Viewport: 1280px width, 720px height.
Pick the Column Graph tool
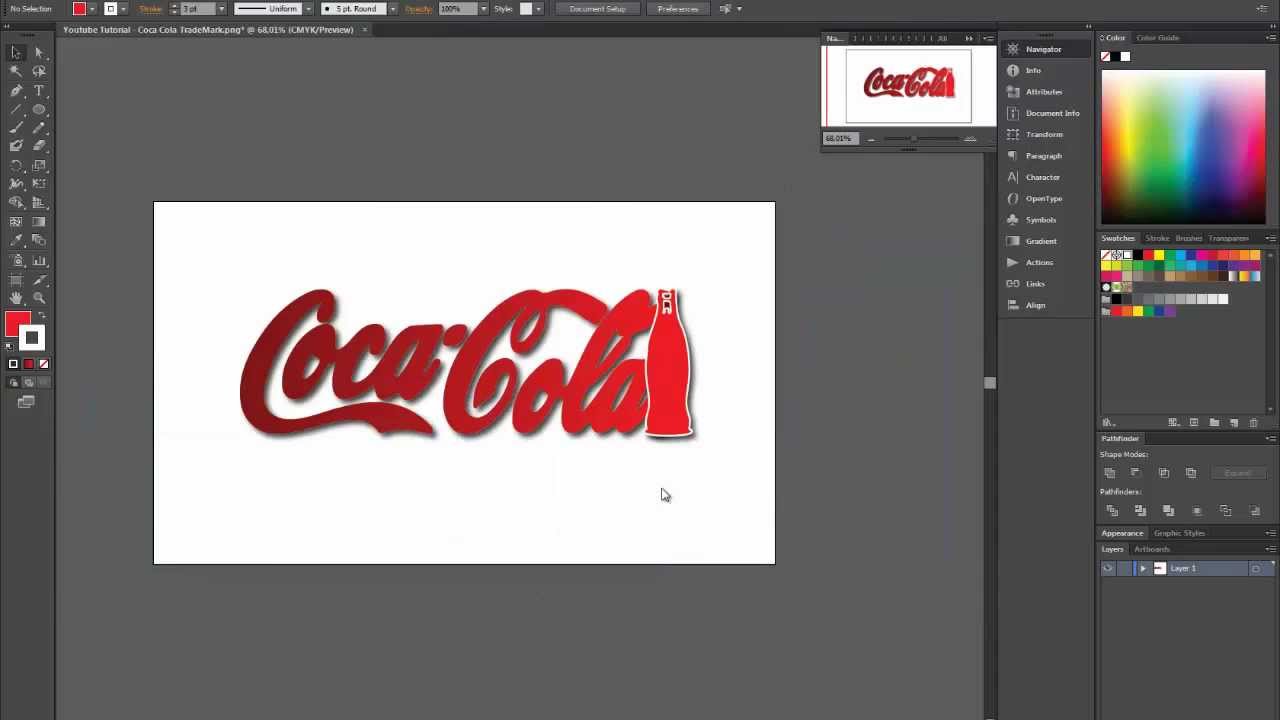point(39,260)
